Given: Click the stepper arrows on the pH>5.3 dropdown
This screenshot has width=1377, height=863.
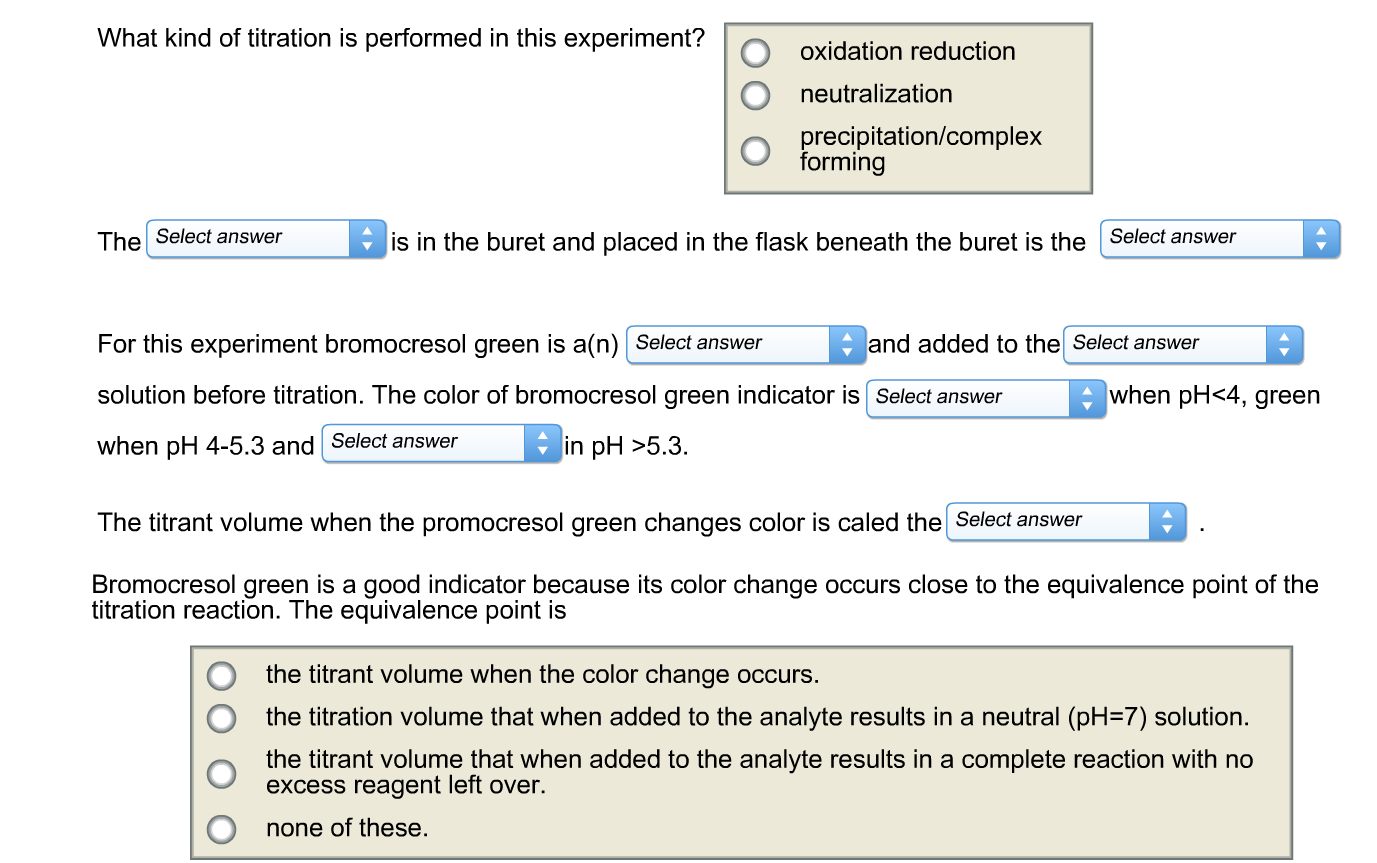Looking at the screenshot, I should point(543,443).
